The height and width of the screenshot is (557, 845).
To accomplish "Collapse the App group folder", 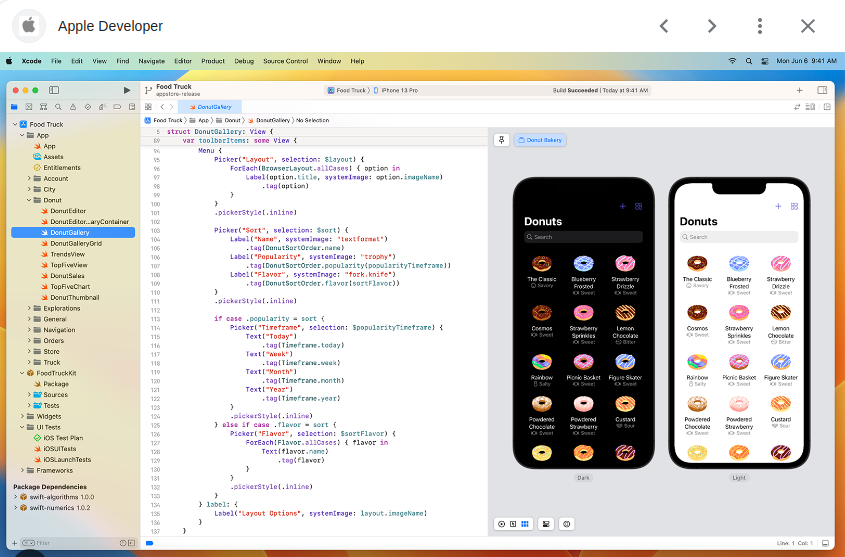I will [x=22, y=135].
